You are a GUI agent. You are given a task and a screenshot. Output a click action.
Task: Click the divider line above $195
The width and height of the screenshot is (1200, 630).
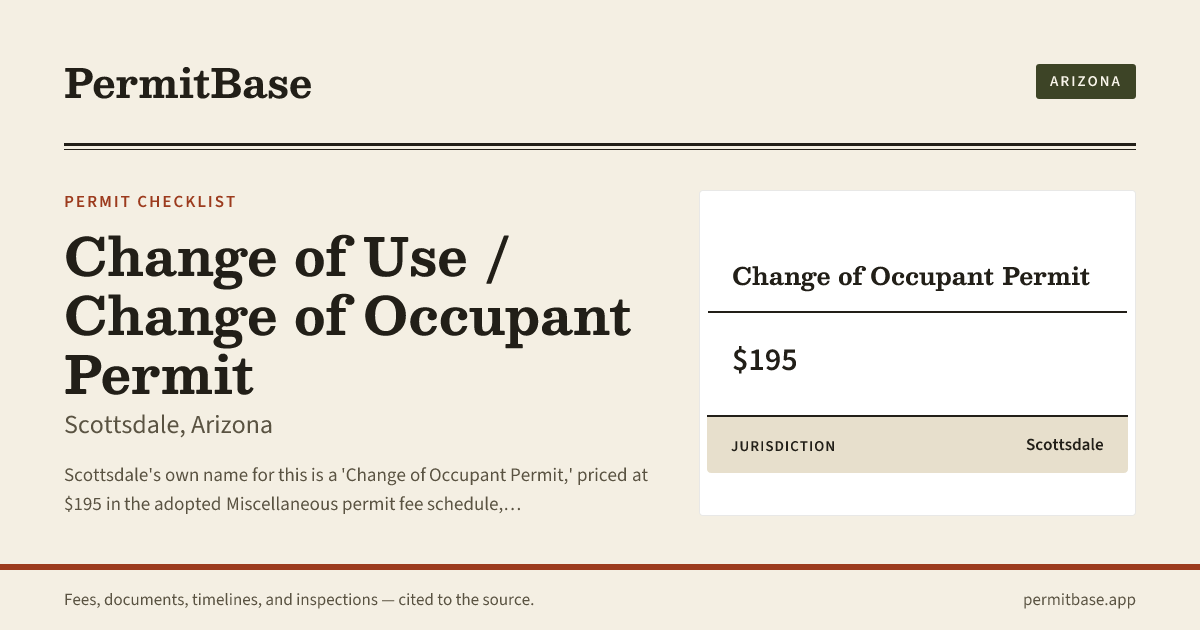[x=917, y=312]
